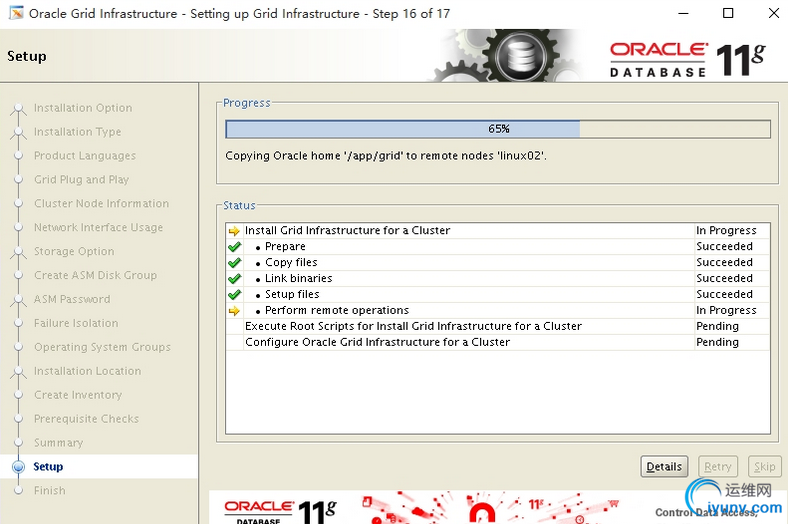Select the Summary step

coord(58,443)
